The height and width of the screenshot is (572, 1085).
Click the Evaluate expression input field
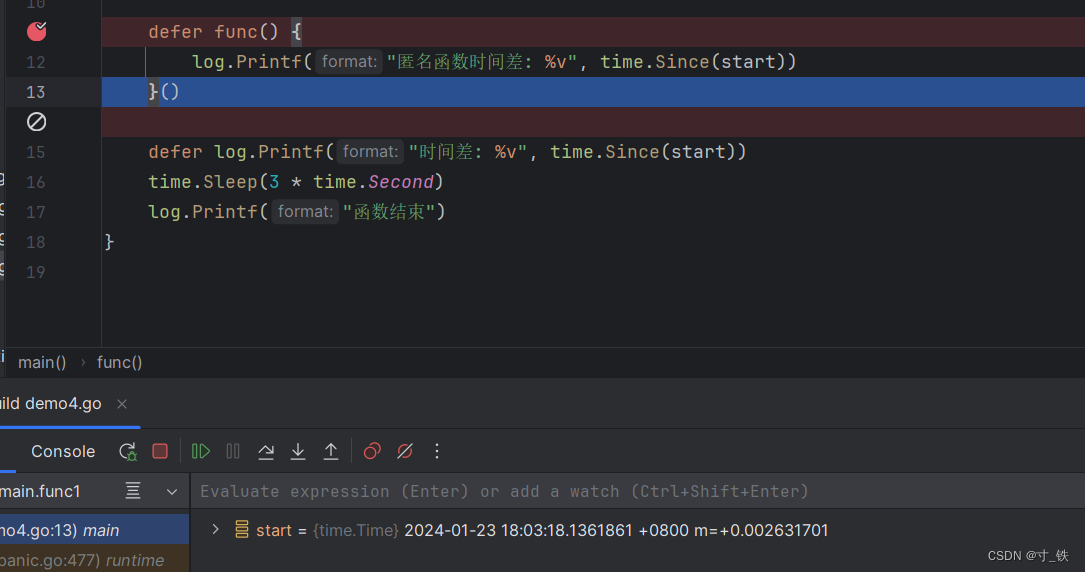click(600, 492)
